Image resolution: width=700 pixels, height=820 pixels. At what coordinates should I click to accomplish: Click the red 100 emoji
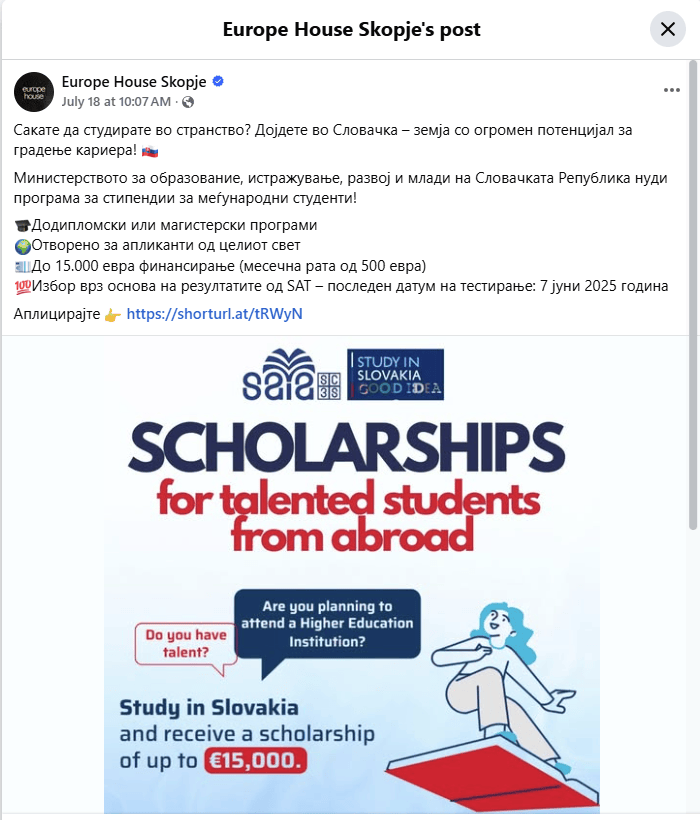click(x=23, y=286)
